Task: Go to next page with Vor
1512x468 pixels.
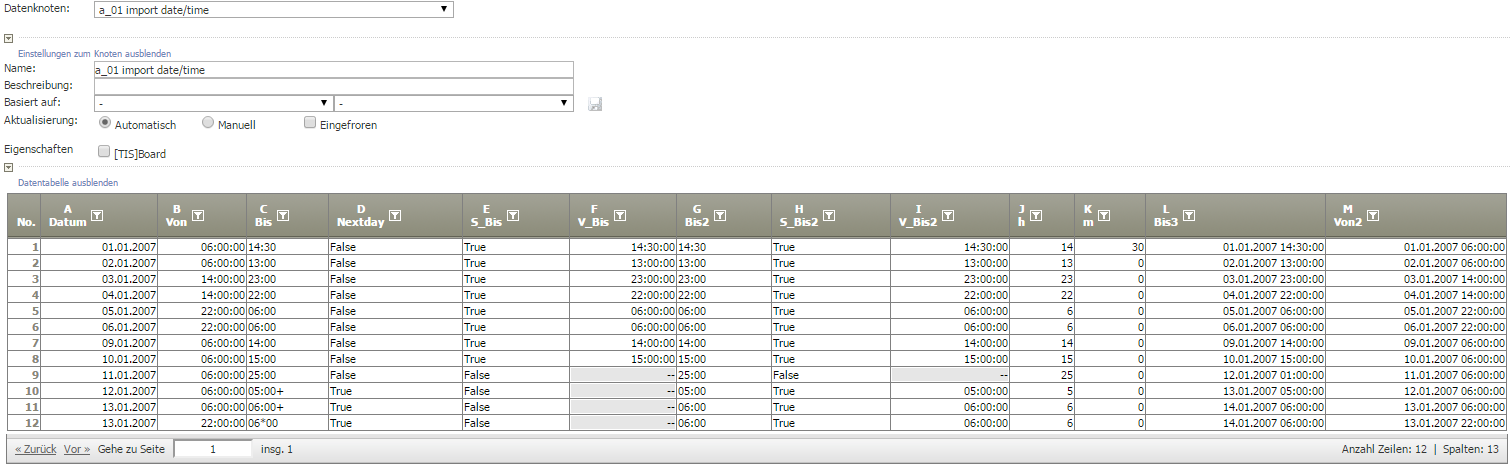Action: tap(77, 449)
